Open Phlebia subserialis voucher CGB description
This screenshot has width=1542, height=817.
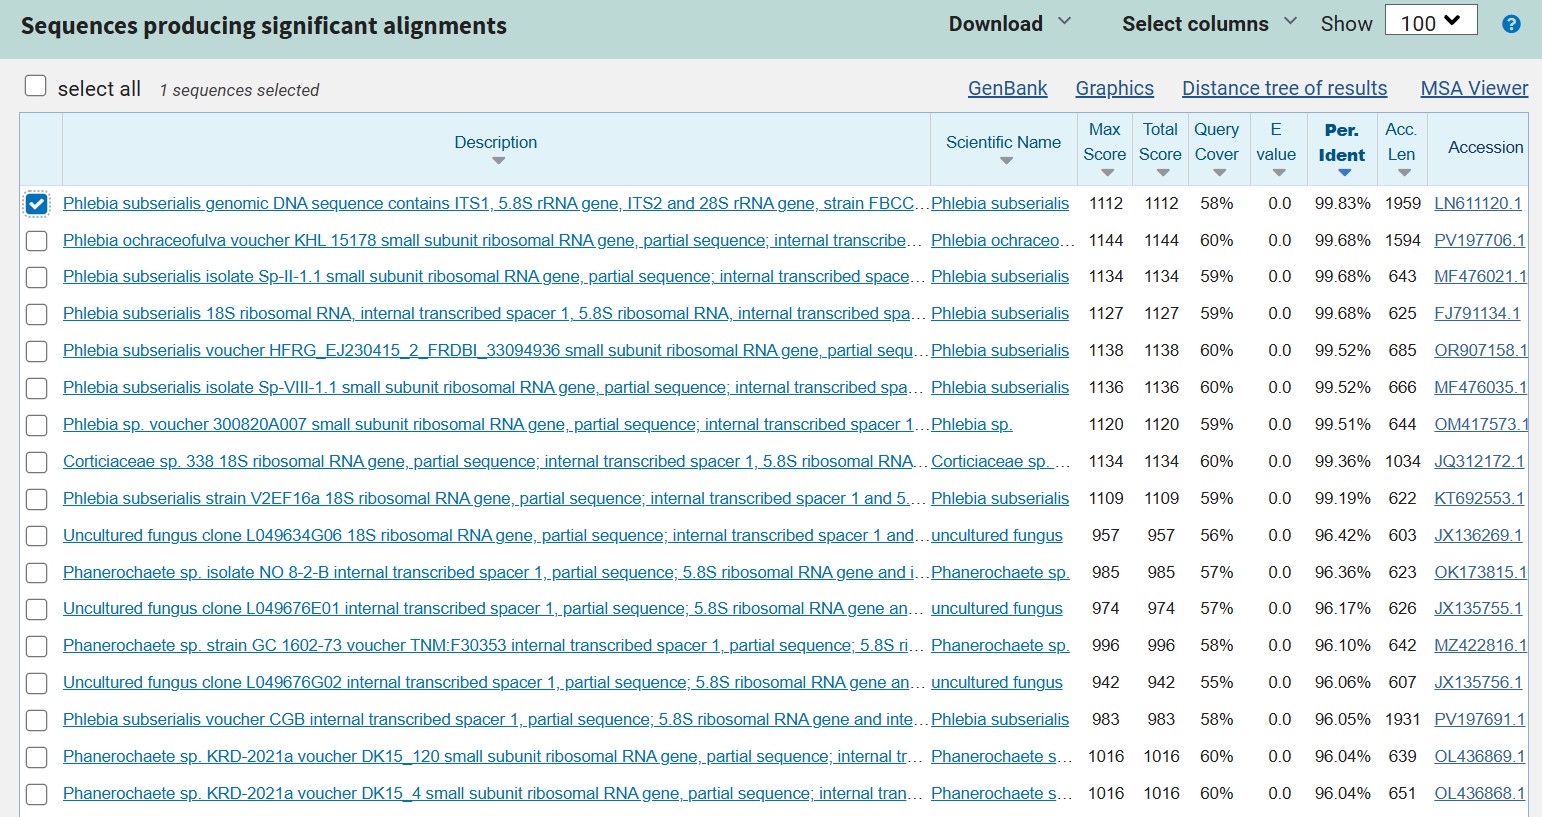click(495, 719)
